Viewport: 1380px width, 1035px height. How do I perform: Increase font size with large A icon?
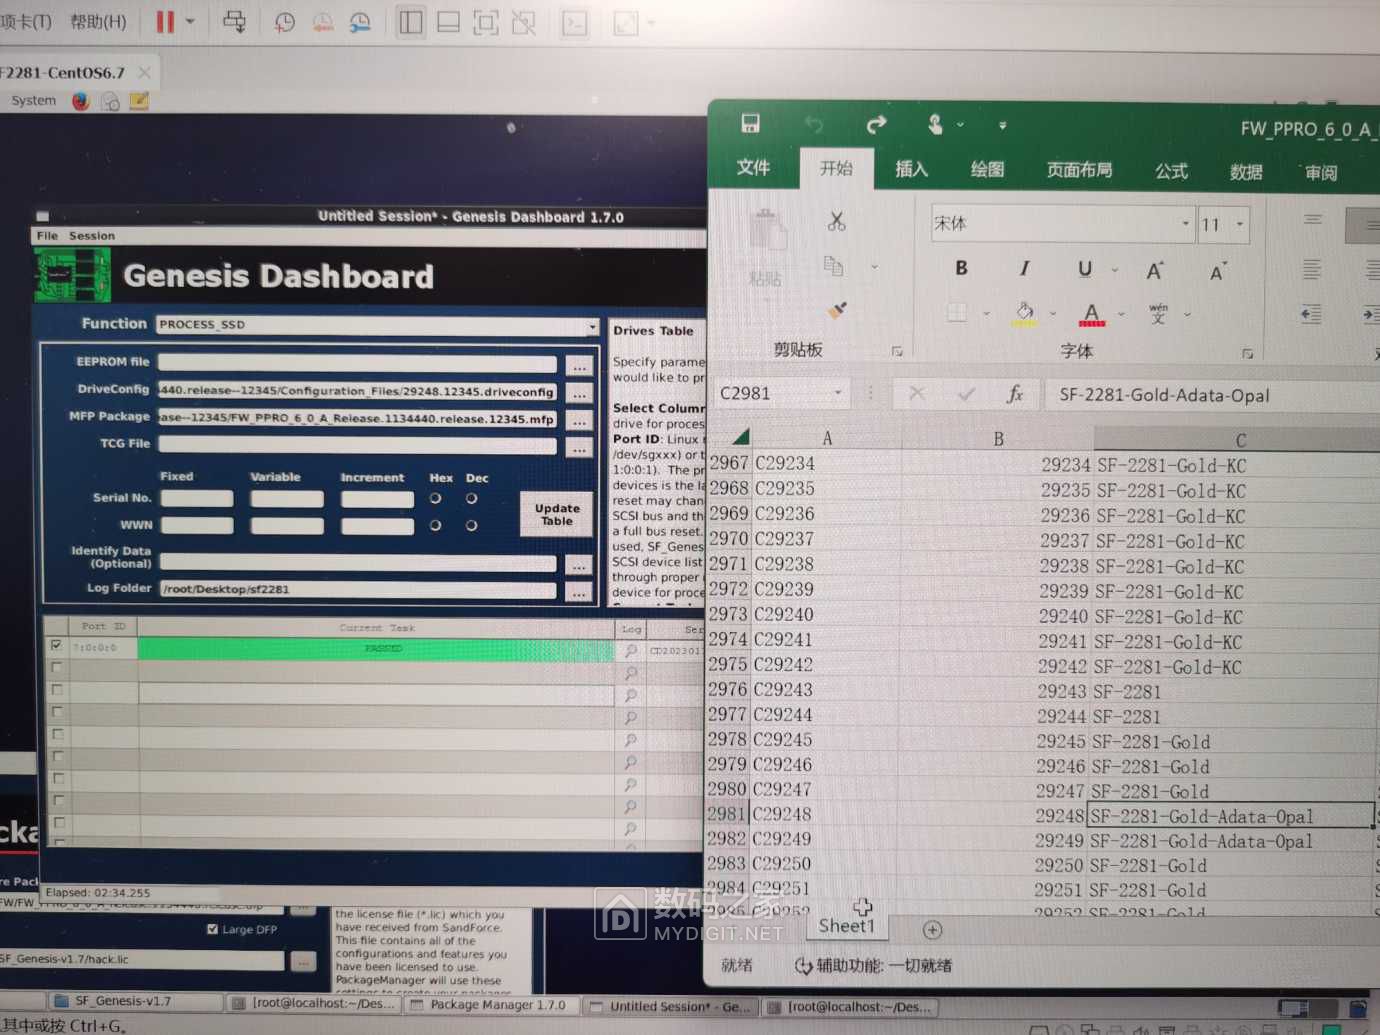(x=1154, y=271)
